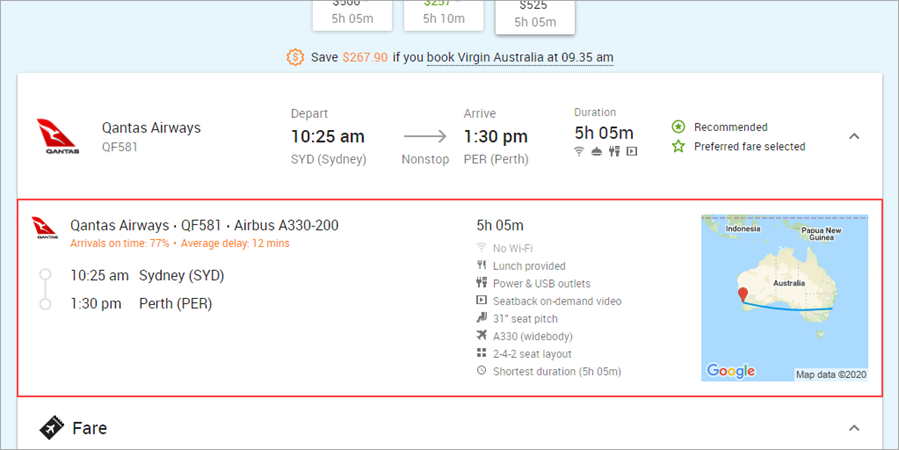Click the orange savings dollar badge icon
The image size is (899, 450).
tap(295, 57)
